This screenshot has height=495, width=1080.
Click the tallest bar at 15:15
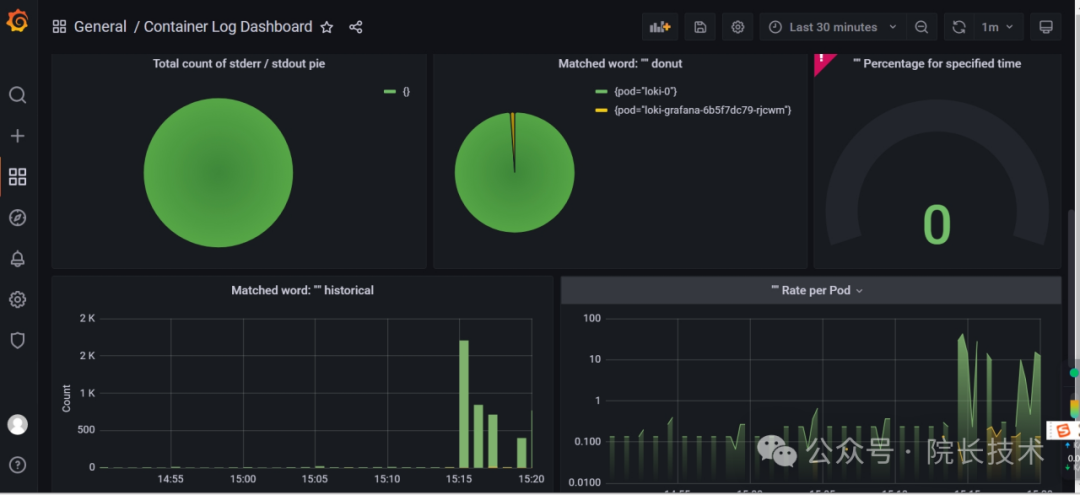point(464,404)
